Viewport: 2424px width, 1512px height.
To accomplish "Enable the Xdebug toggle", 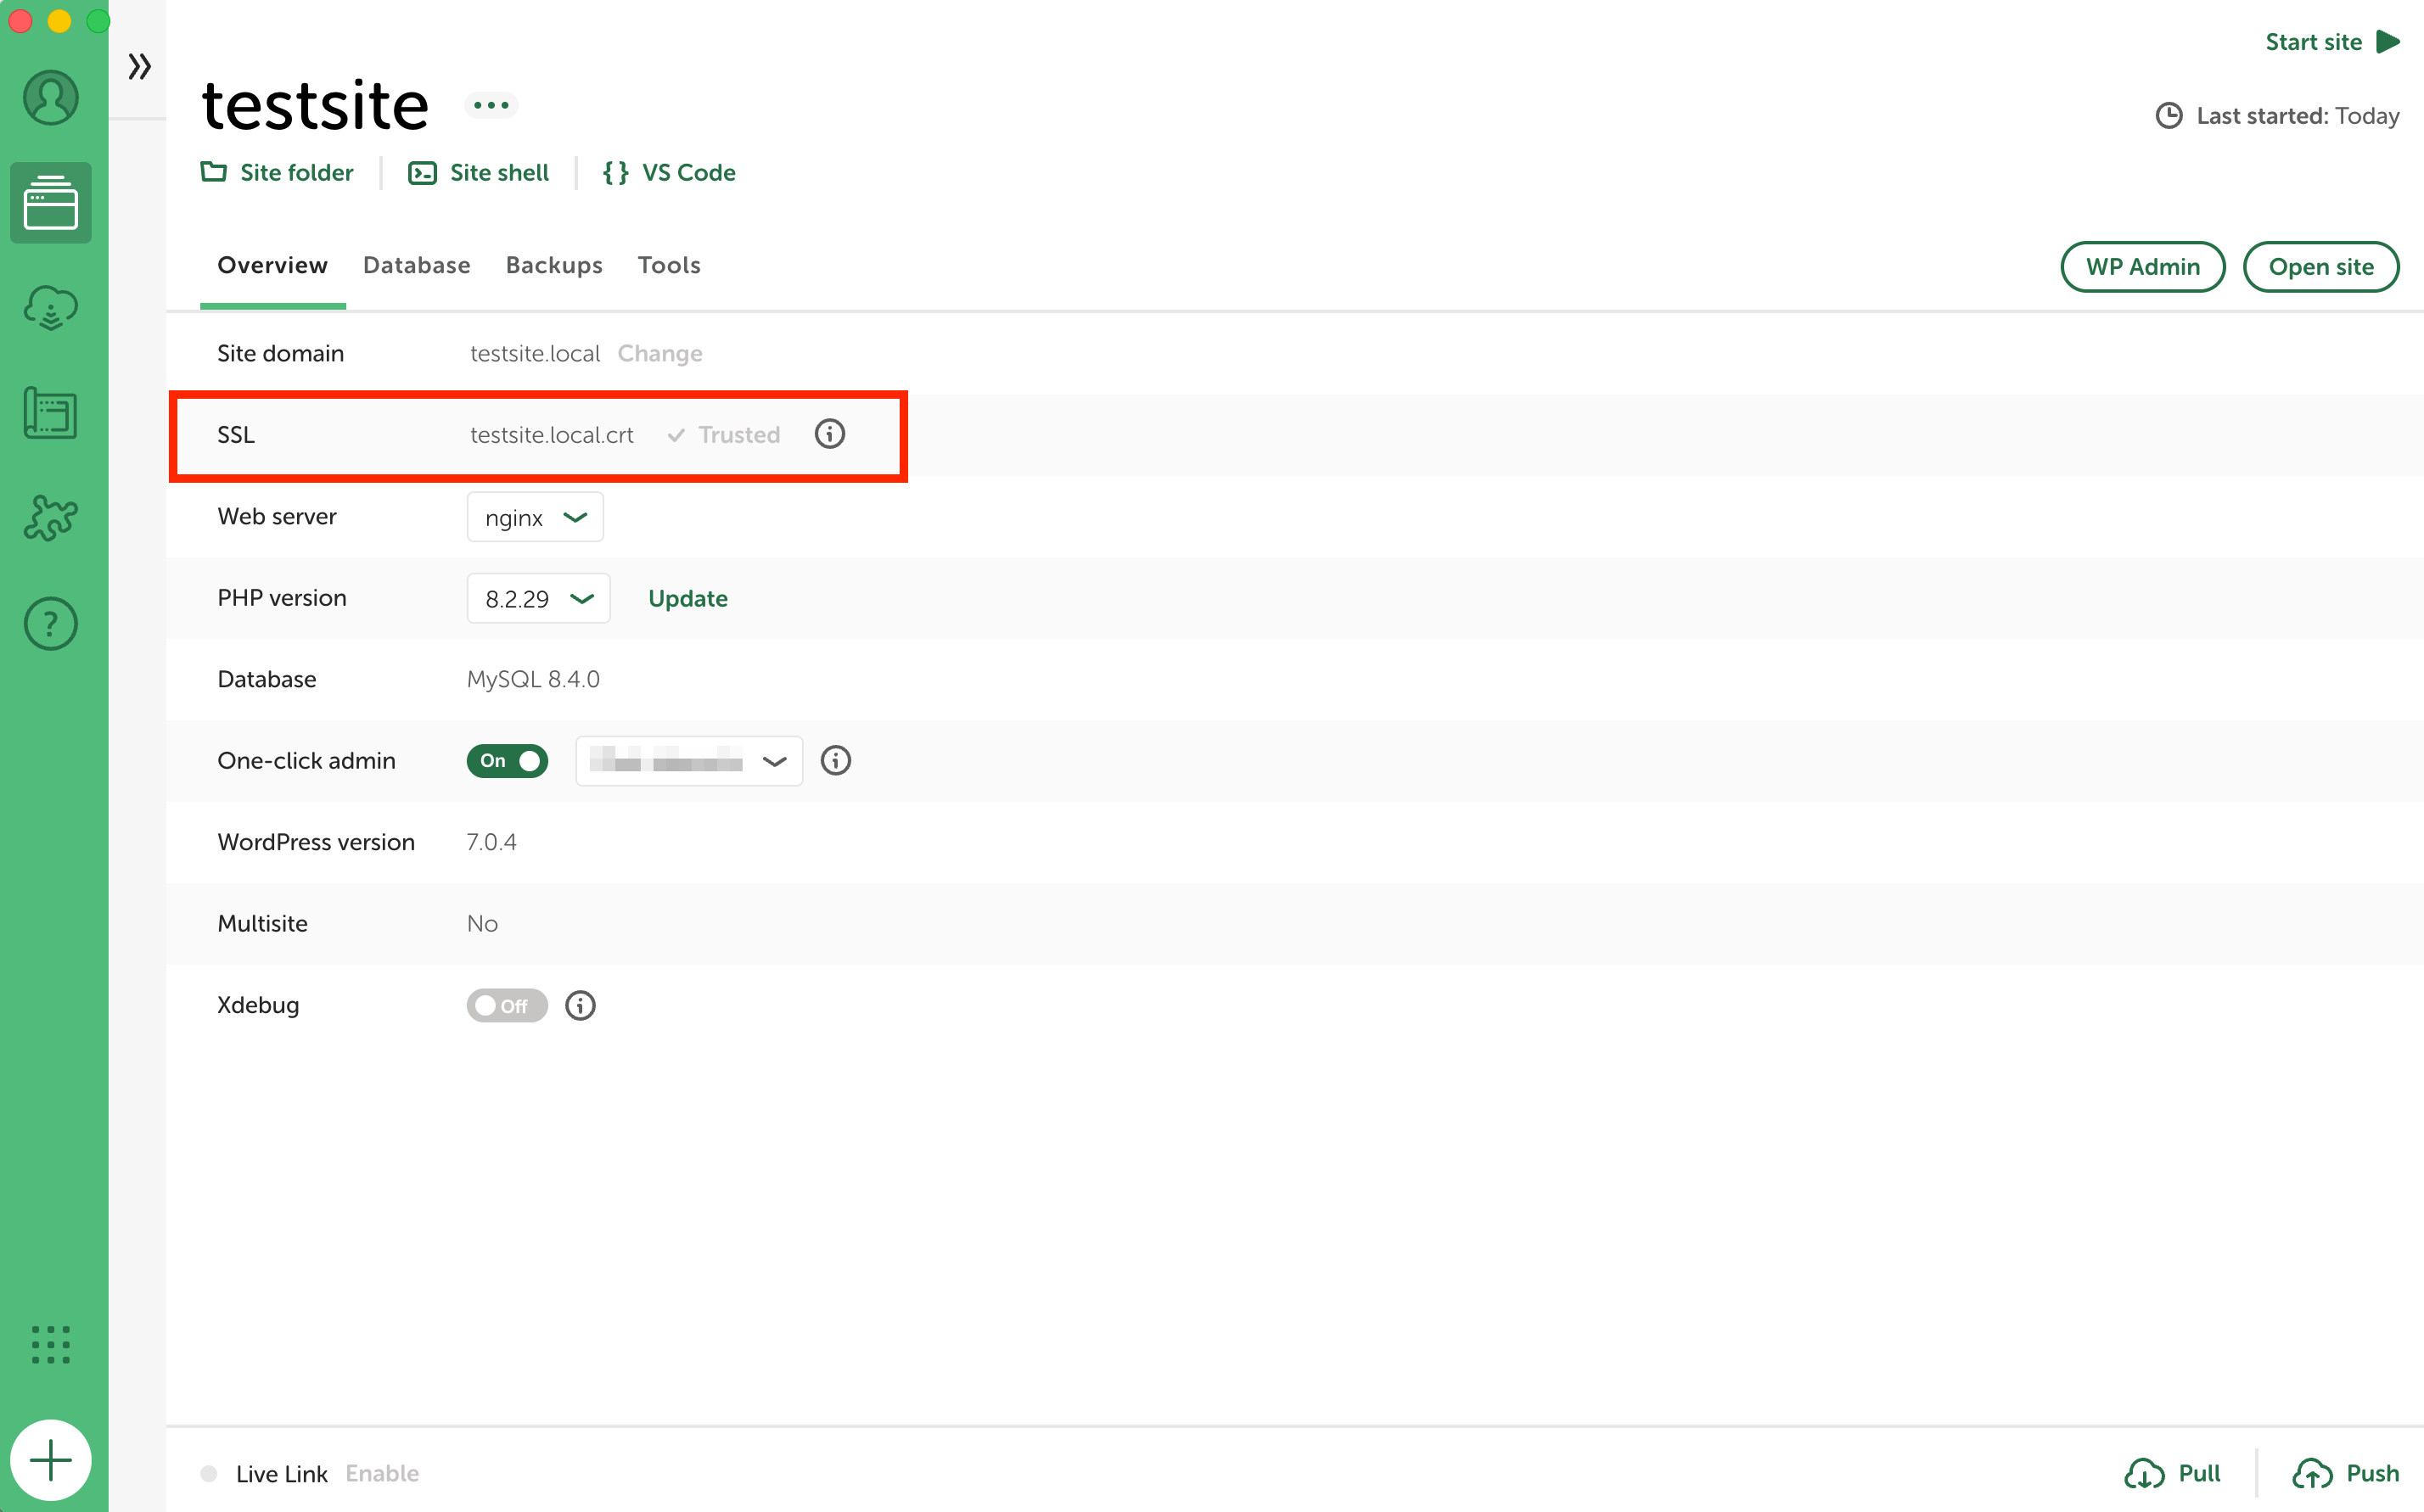I will point(507,1005).
